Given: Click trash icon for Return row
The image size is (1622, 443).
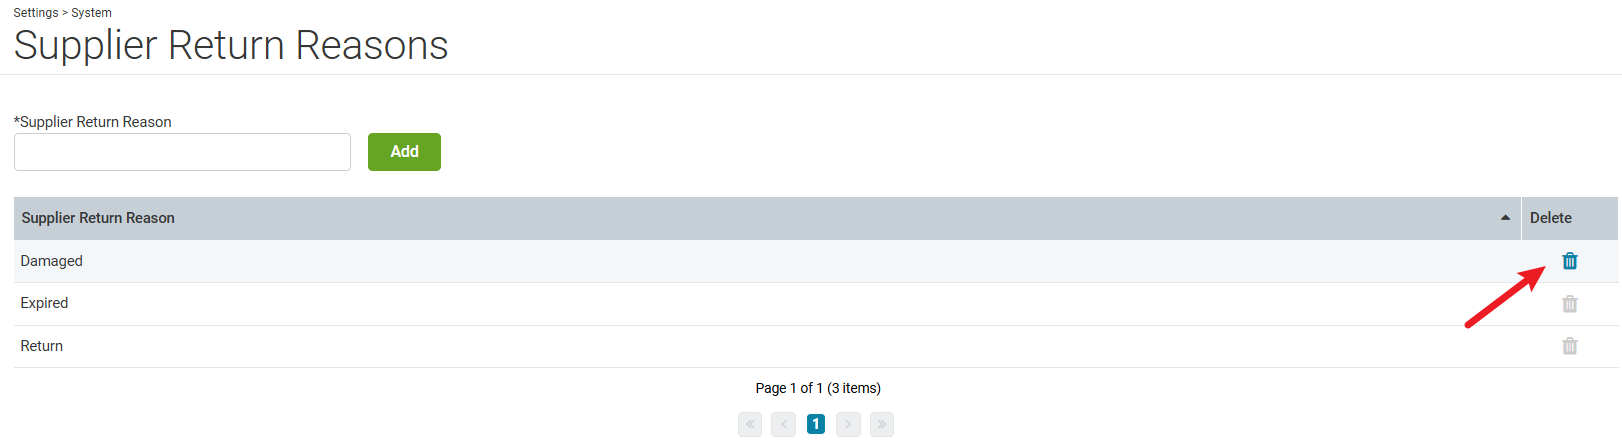Looking at the screenshot, I should coord(1569,346).
